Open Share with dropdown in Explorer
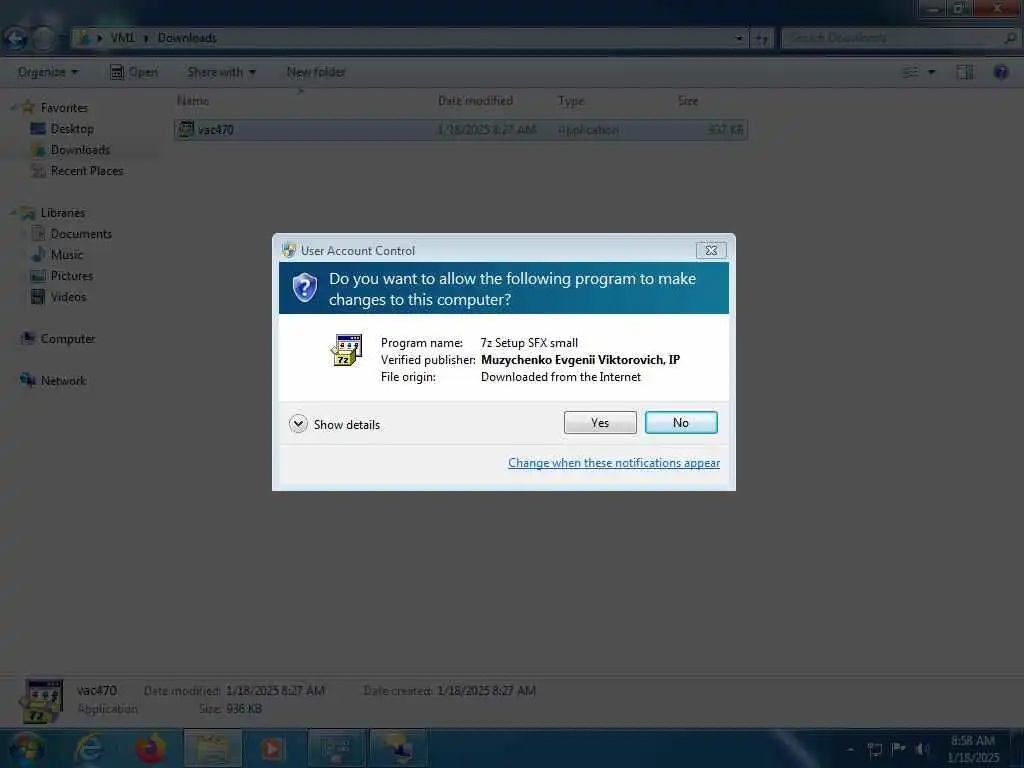 tap(221, 72)
